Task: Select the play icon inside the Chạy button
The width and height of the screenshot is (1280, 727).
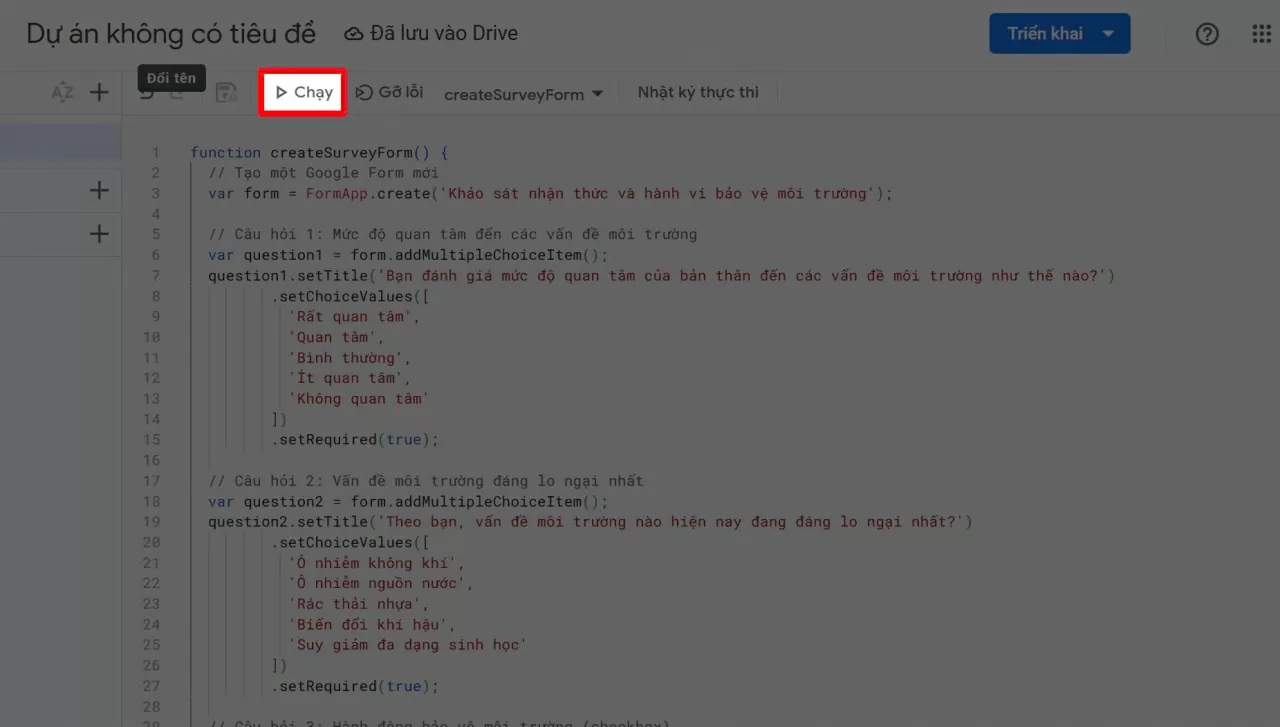Action: [x=283, y=92]
